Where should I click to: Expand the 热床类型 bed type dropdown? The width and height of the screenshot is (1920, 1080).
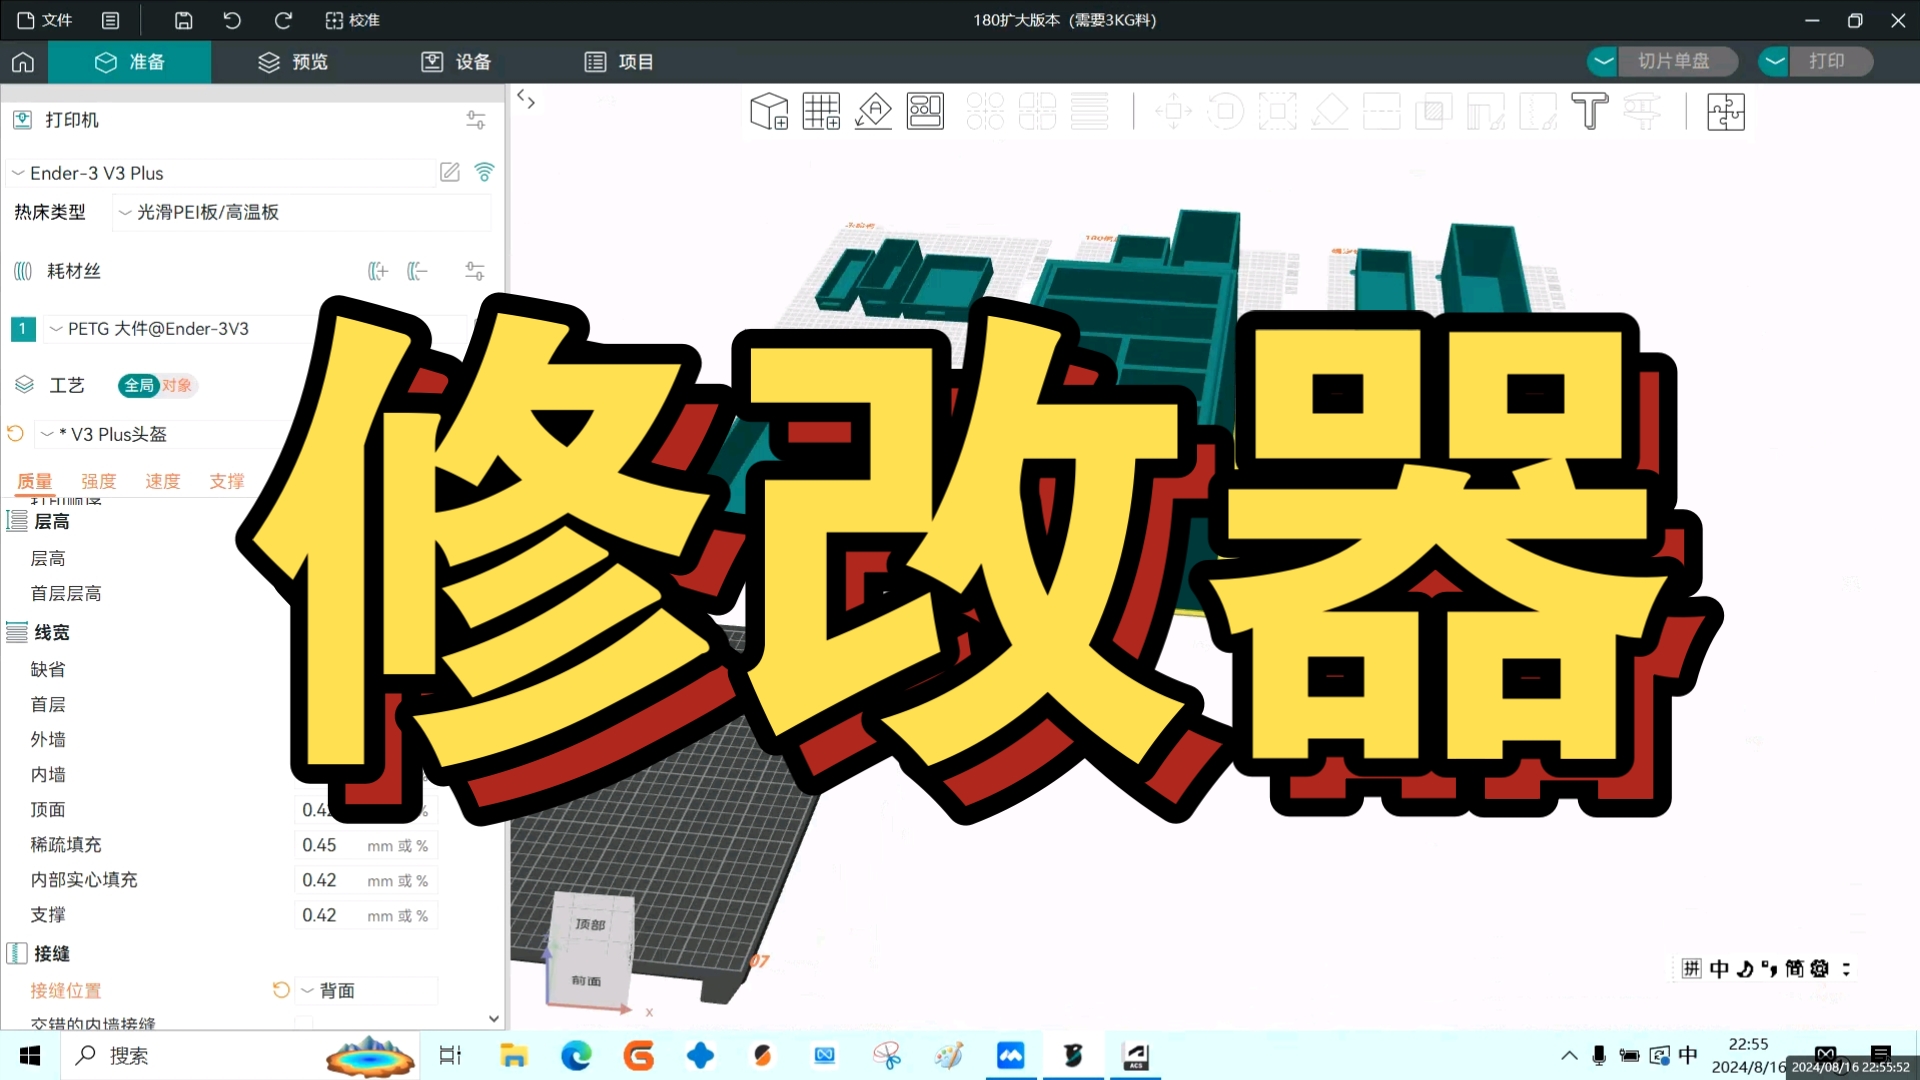pyautogui.click(x=300, y=212)
